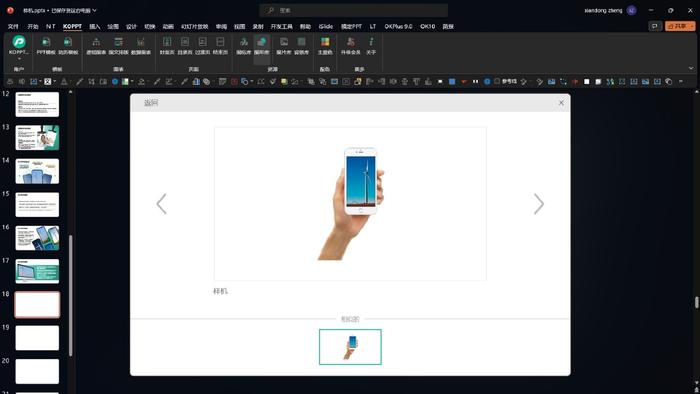Click the PowerPoint app icon in title bar

click(10, 10)
